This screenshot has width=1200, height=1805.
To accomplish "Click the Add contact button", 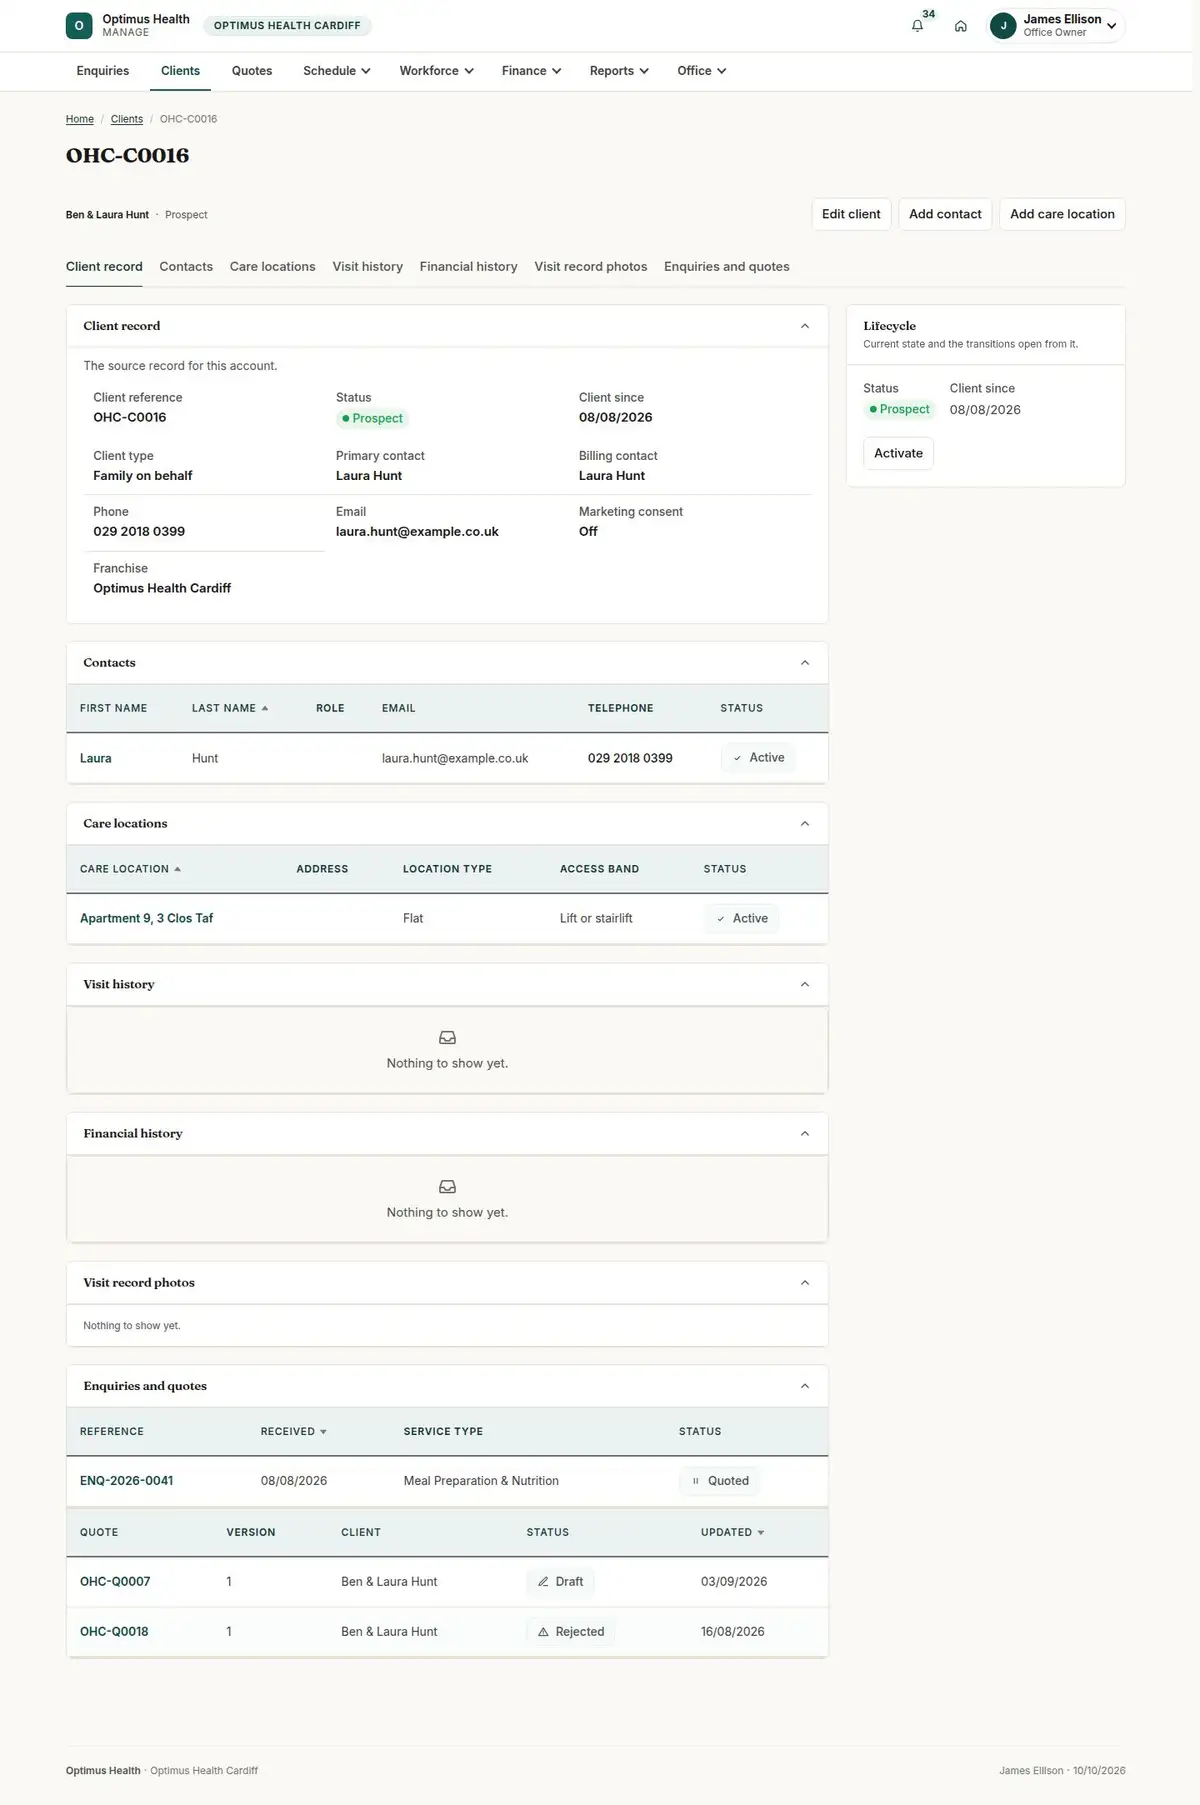I will pos(945,214).
